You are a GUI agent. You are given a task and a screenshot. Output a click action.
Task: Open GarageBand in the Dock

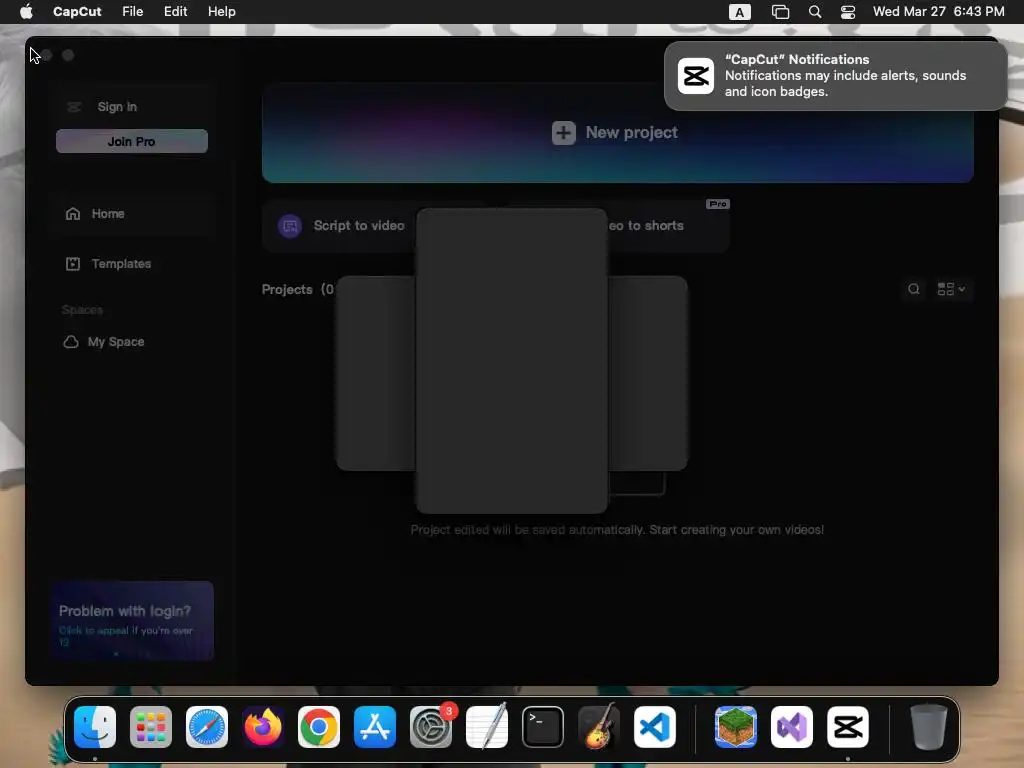[x=599, y=727]
